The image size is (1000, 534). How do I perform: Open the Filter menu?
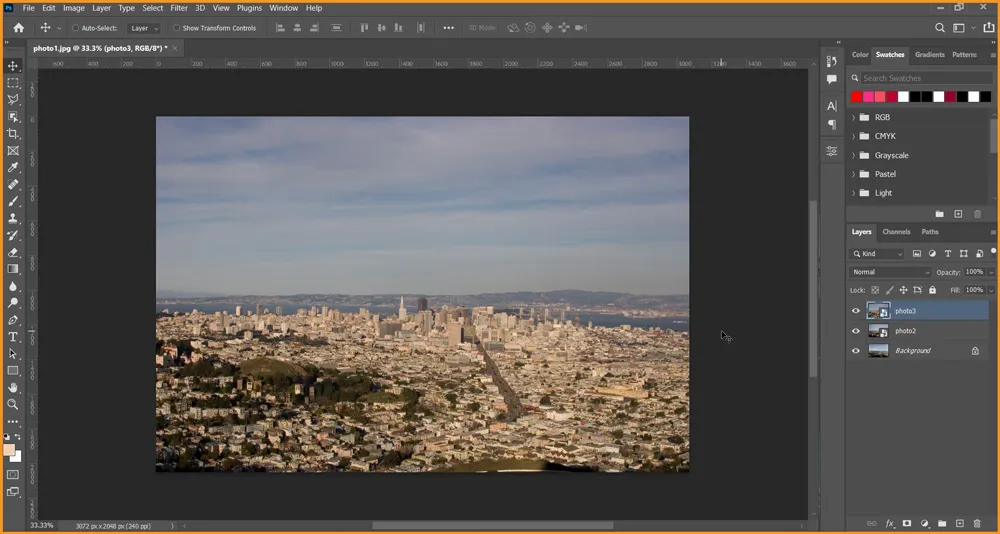[178, 8]
